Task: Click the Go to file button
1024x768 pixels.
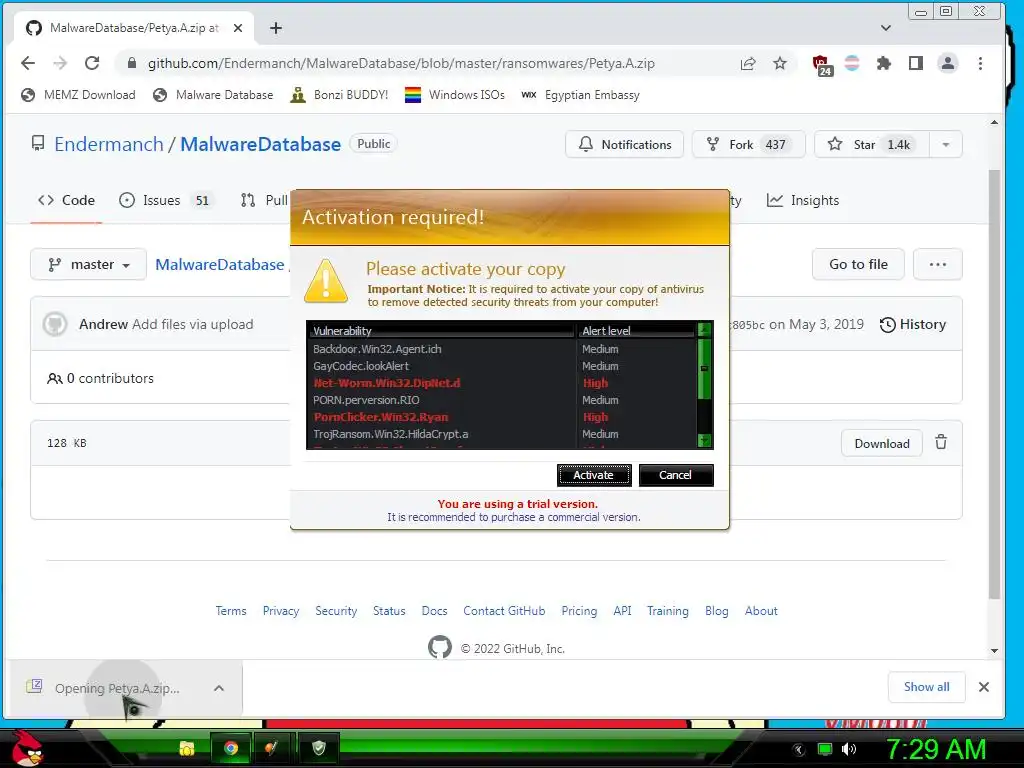Action: click(858, 264)
